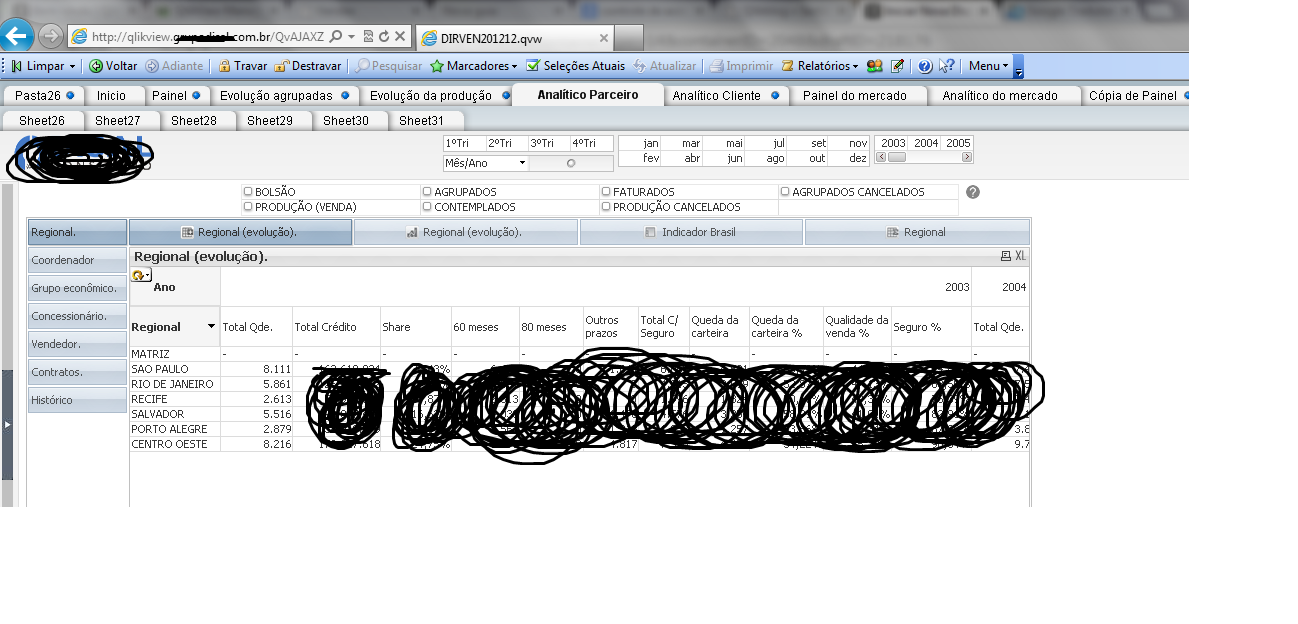Select the Coordenador side button
The image size is (1298, 624).
(x=77, y=260)
